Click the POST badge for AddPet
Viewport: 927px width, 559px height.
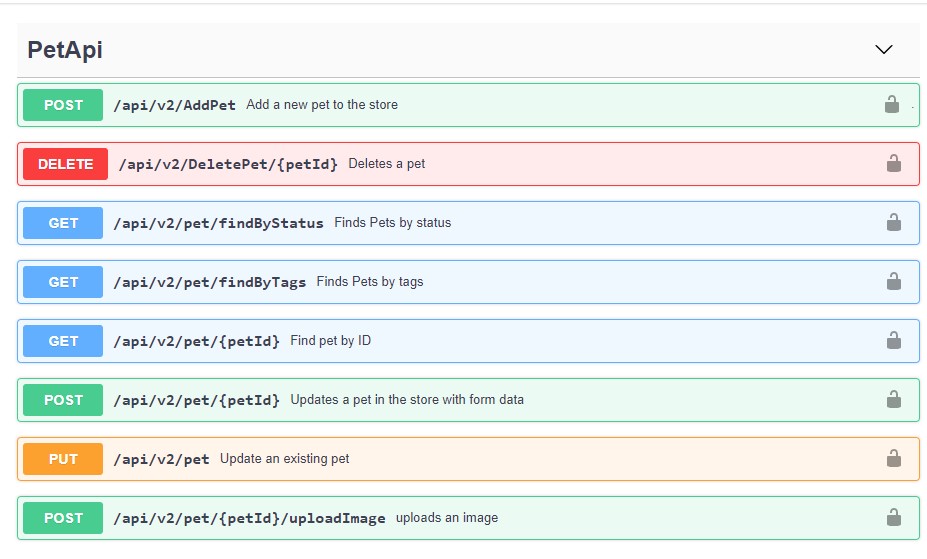click(63, 105)
